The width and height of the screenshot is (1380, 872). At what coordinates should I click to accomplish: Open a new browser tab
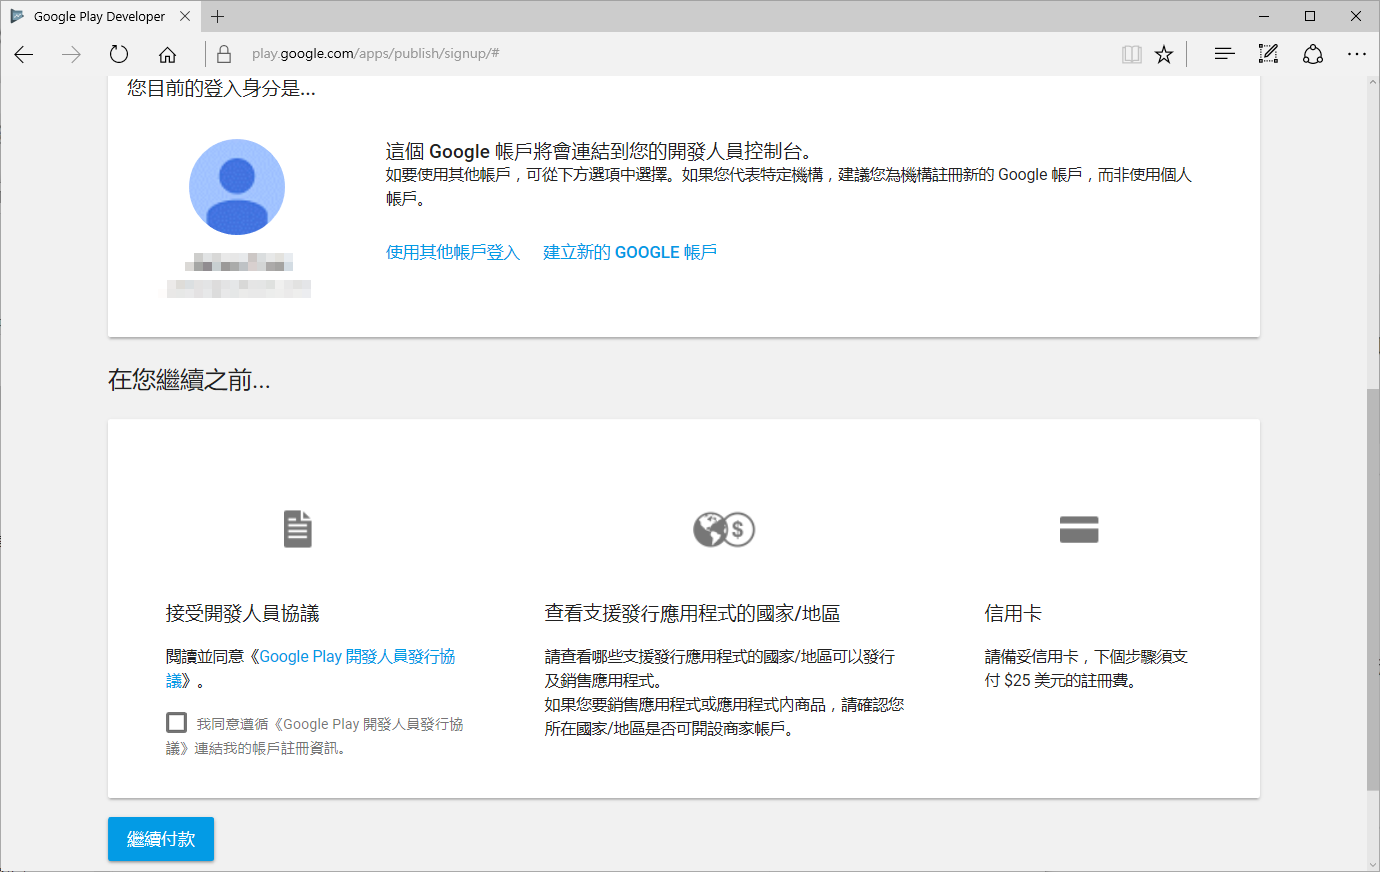218,16
